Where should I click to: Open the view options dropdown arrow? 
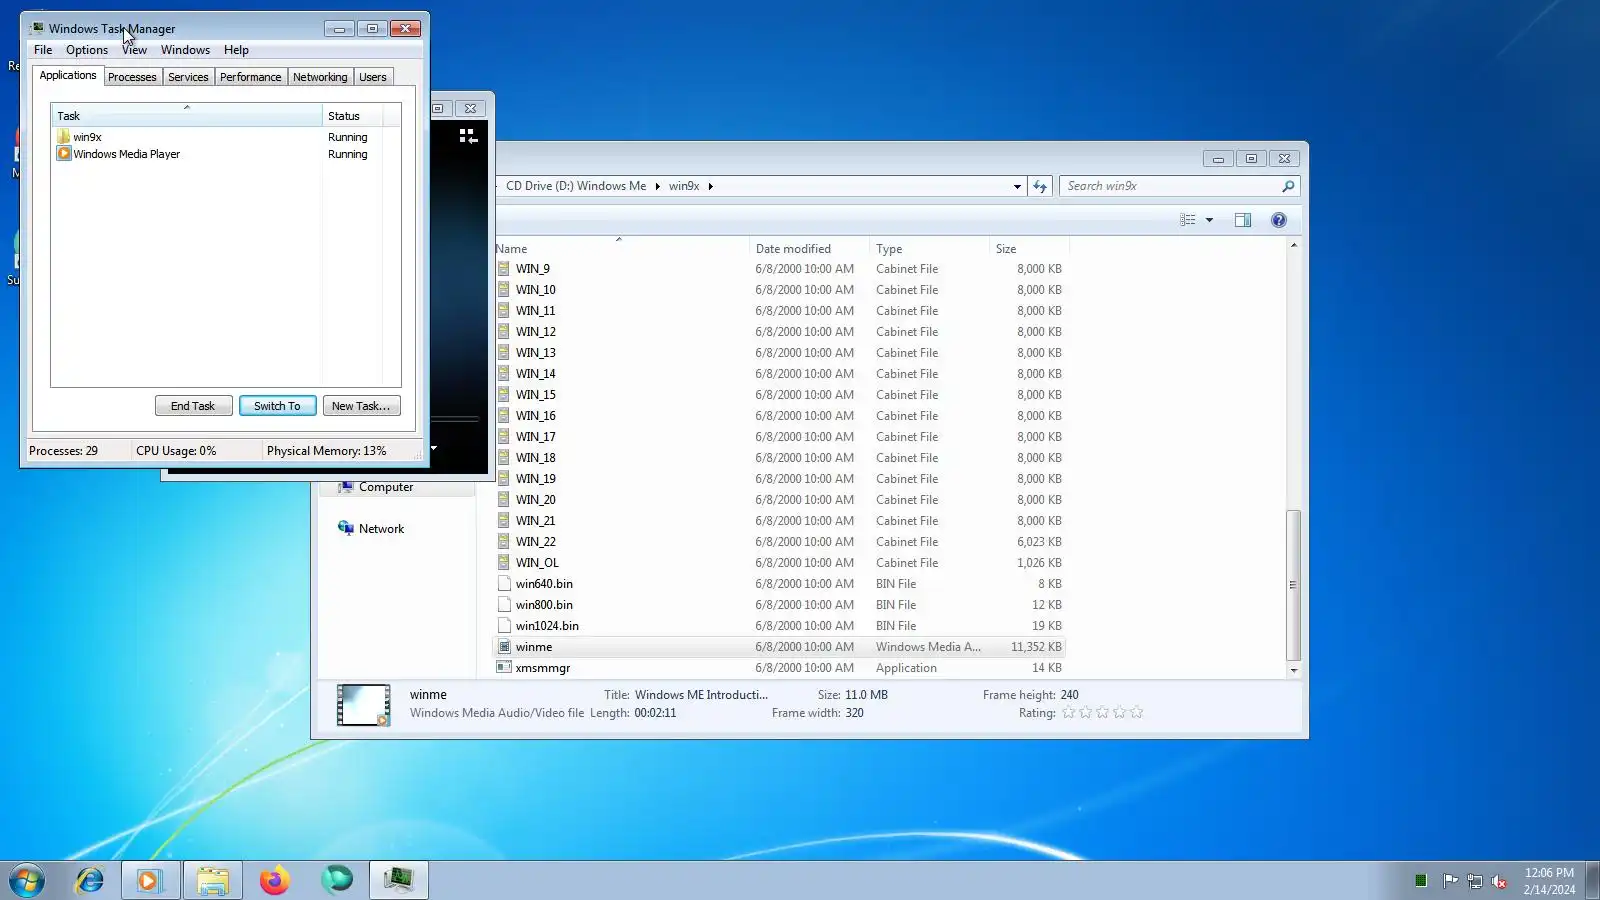(x=1209, y=220)
